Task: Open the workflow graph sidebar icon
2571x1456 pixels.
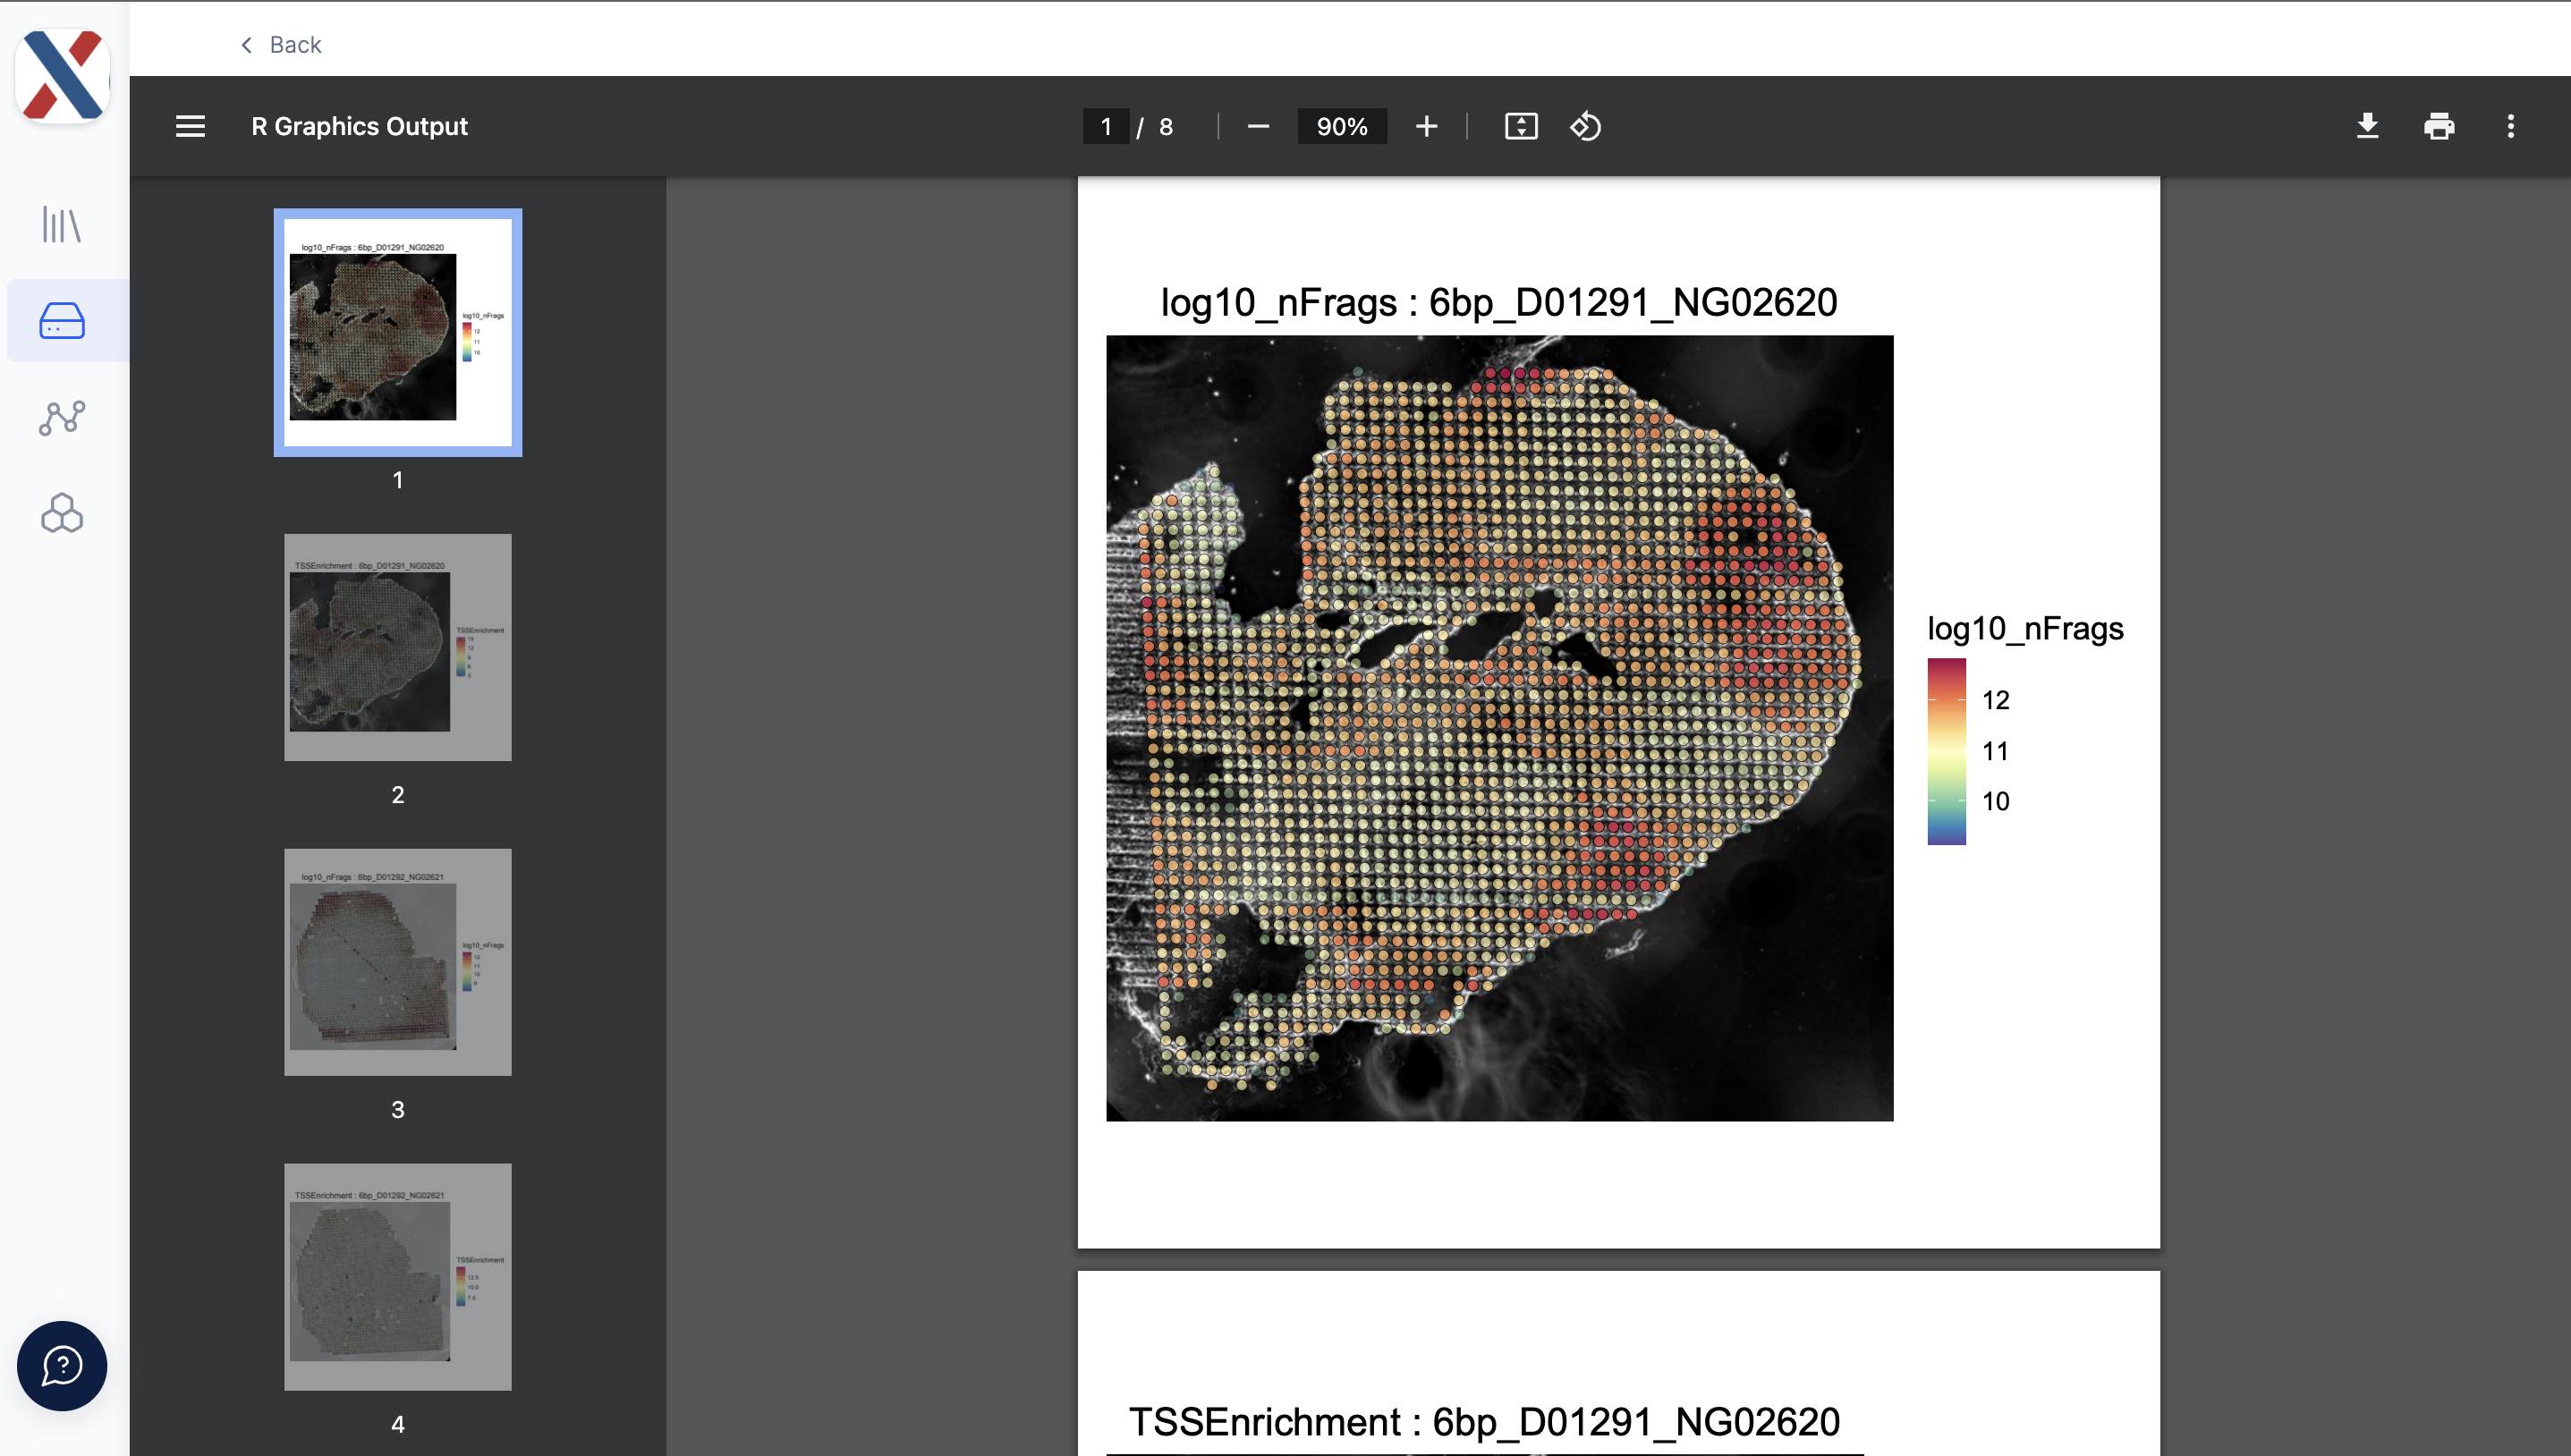Action: point(62,417)
